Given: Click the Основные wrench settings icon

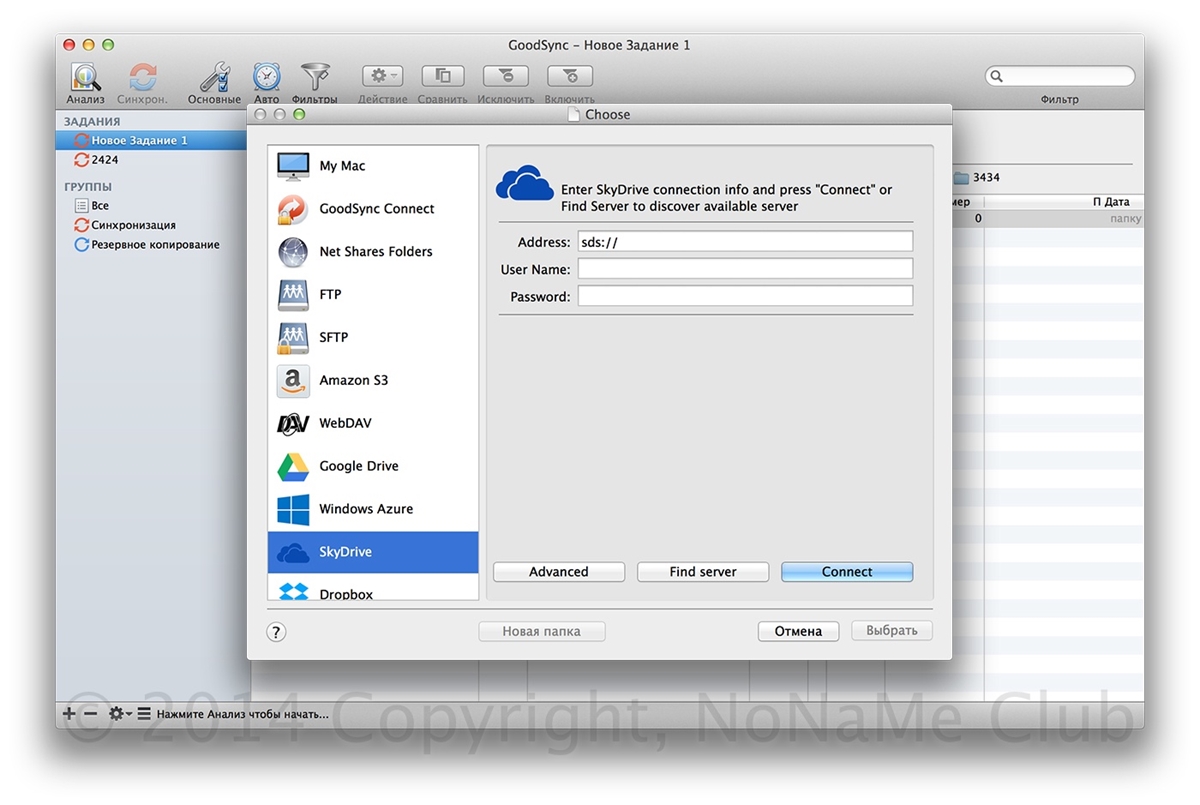Looking at the screenshot, I should tap(214, 79).
